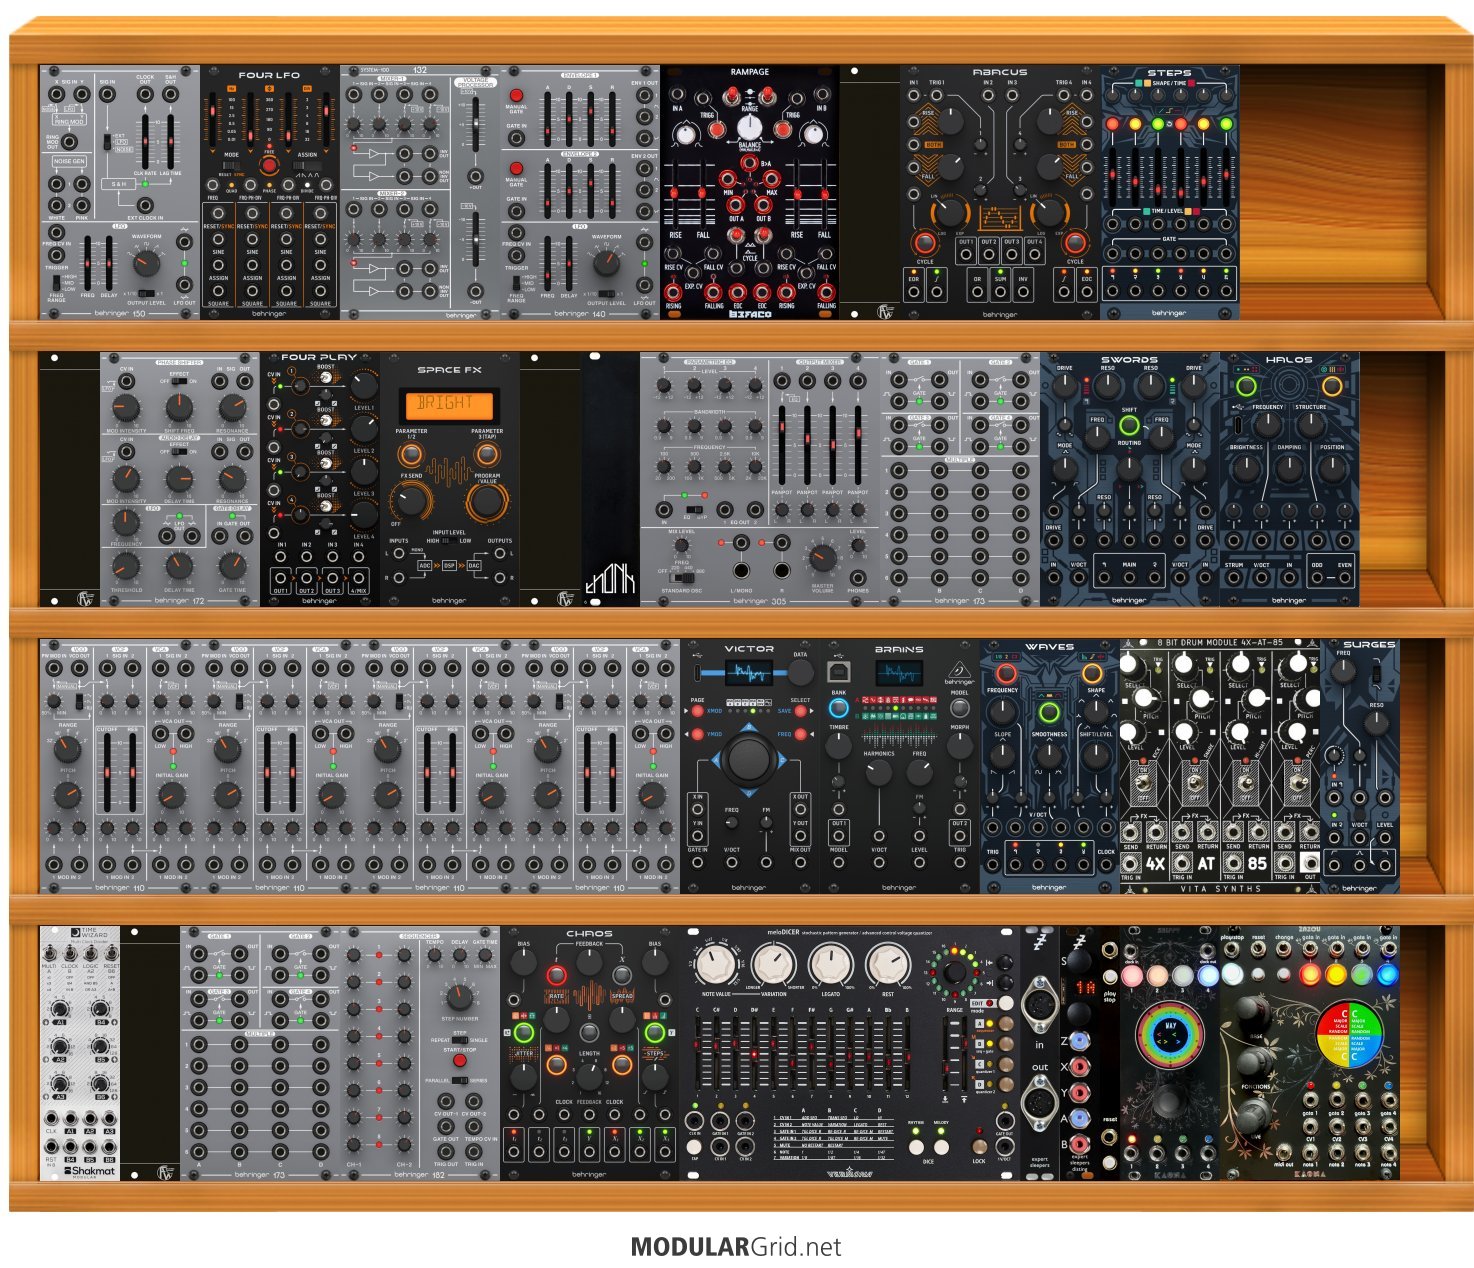This screenshot has height=1268, width=1474.
Task: Click the Swords module title
Action: 1129,359
